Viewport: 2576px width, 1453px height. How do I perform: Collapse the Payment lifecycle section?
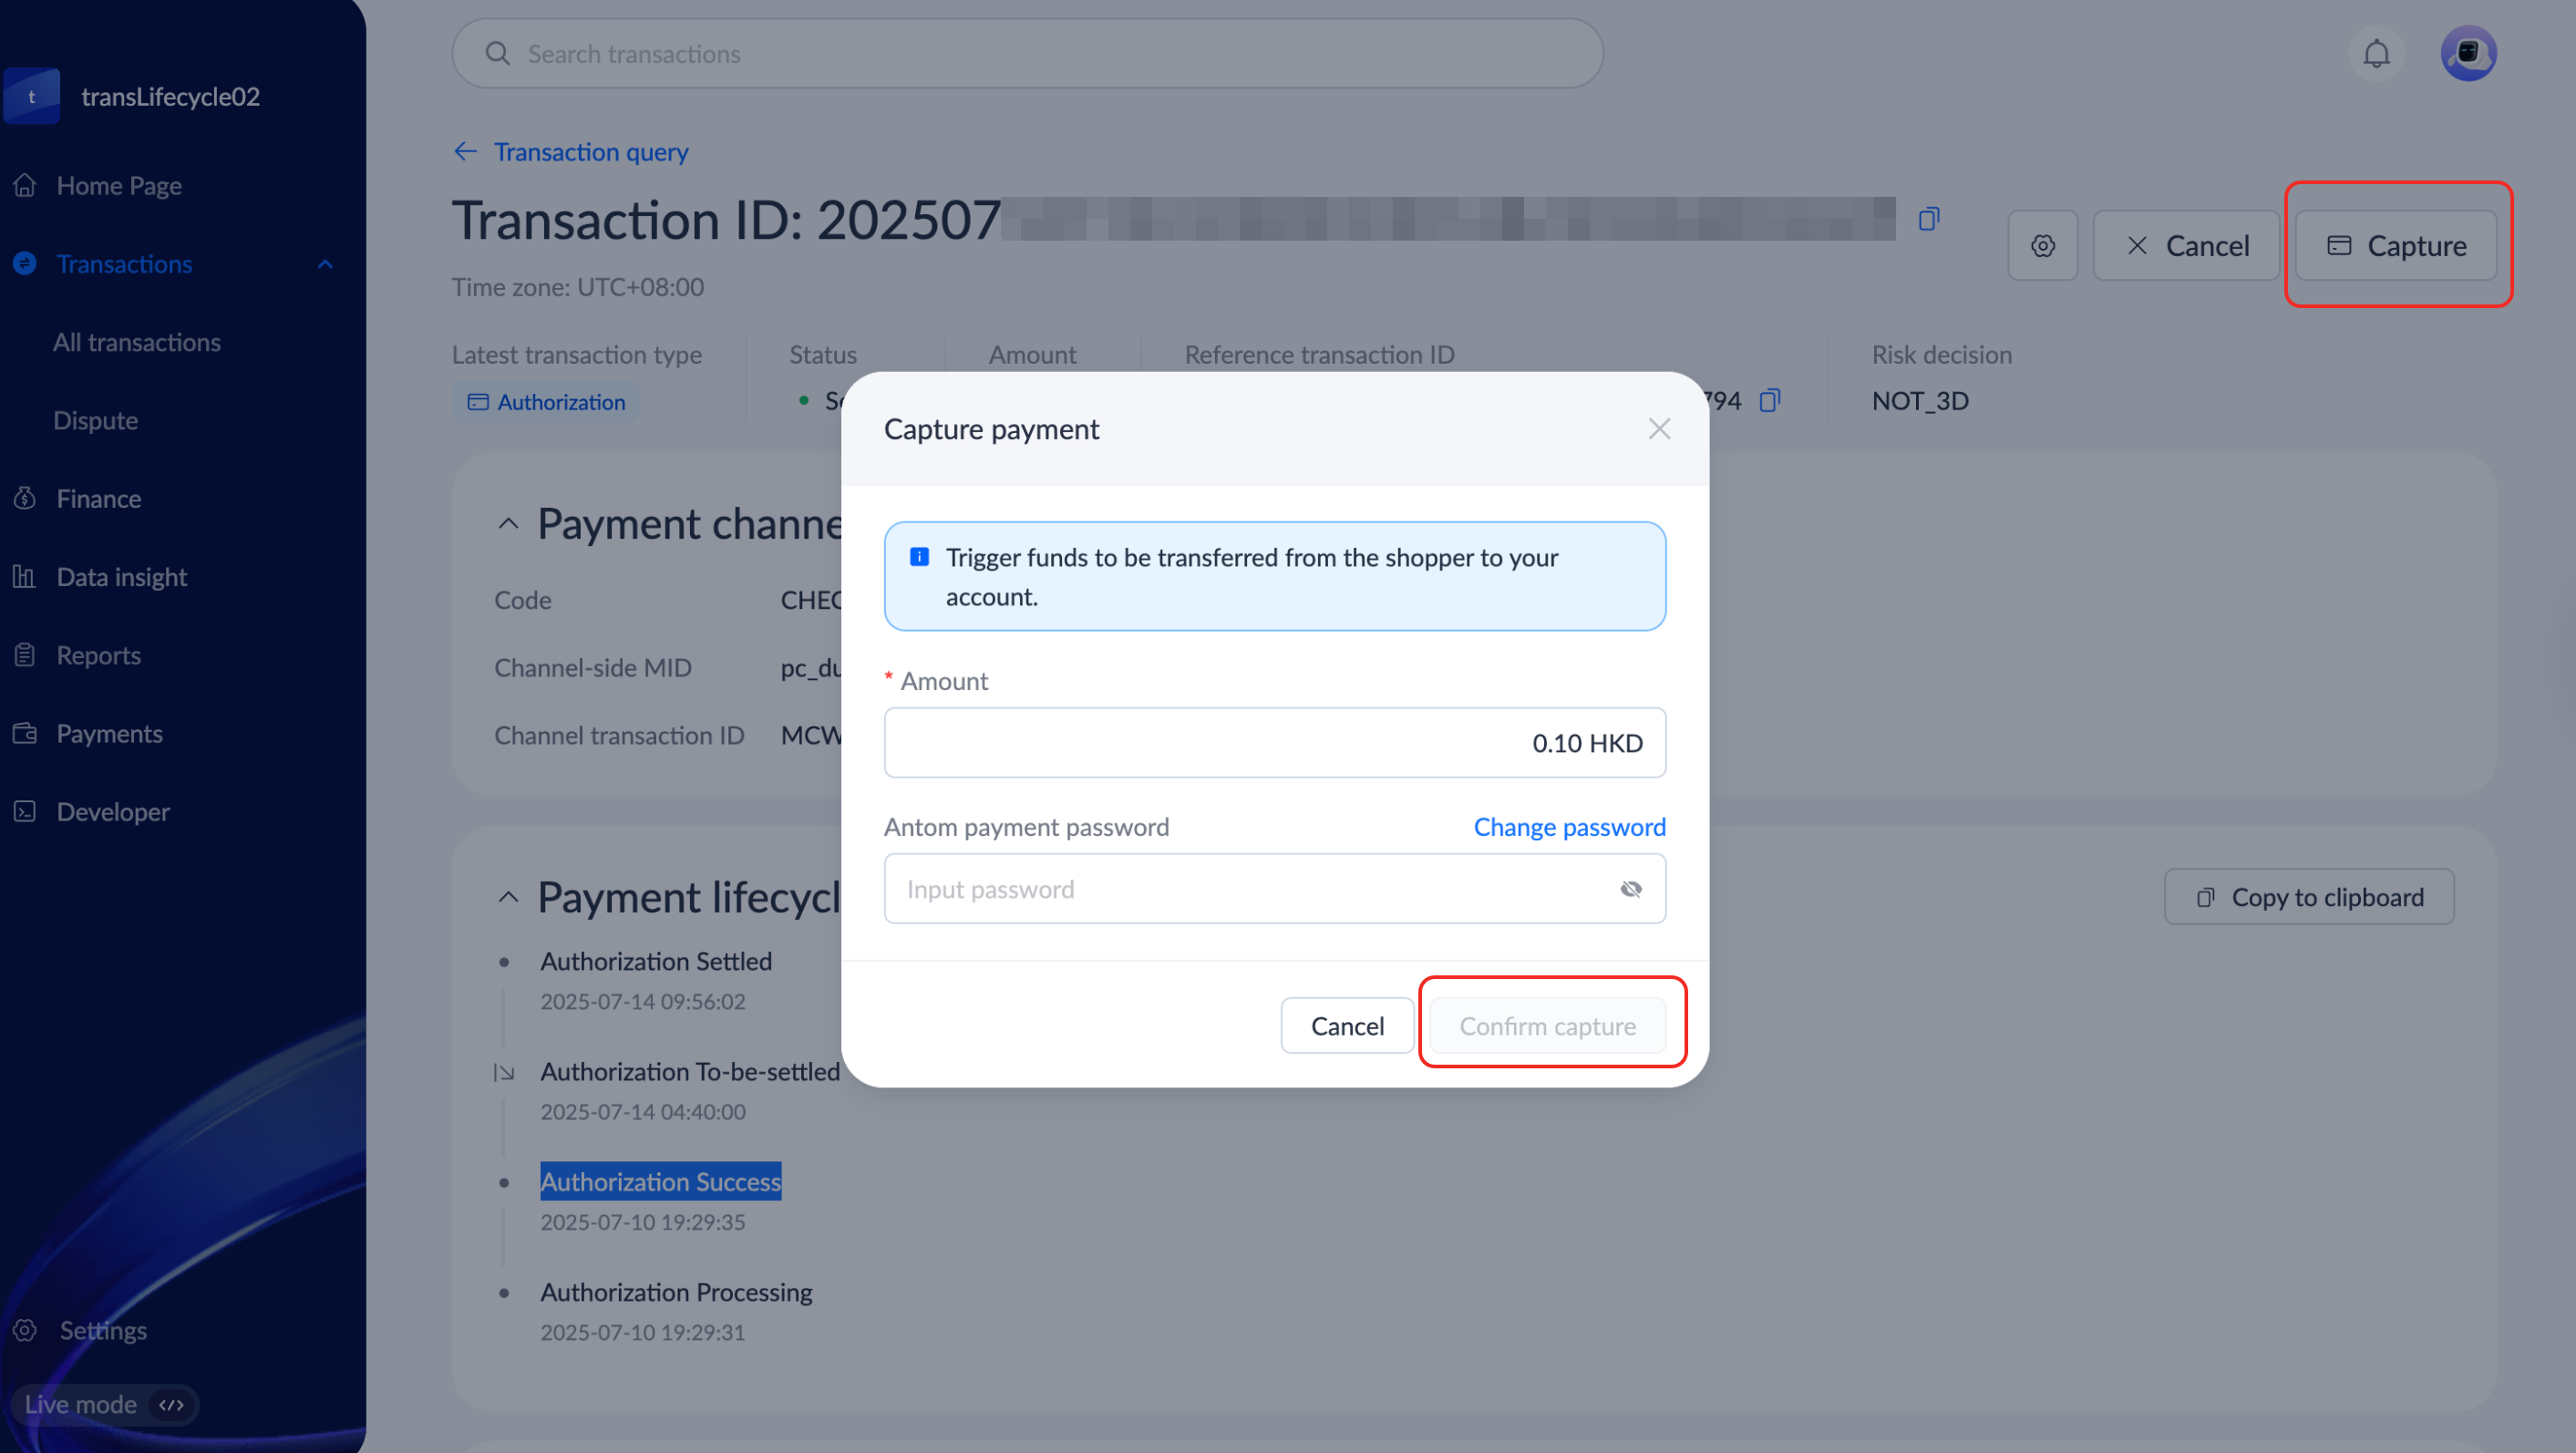[x=508, y=897]
